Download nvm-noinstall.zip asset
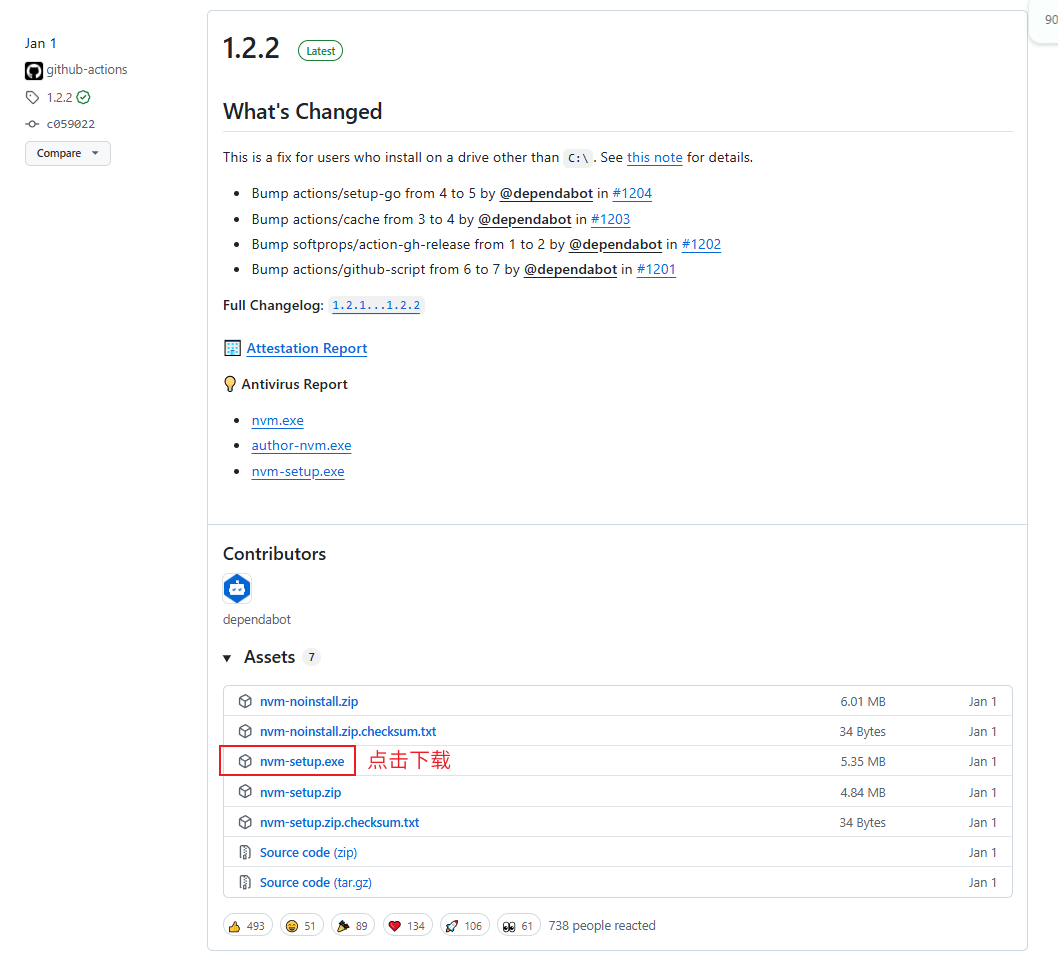The height and width of the screenshot is (962, 1058). point(309,702)
